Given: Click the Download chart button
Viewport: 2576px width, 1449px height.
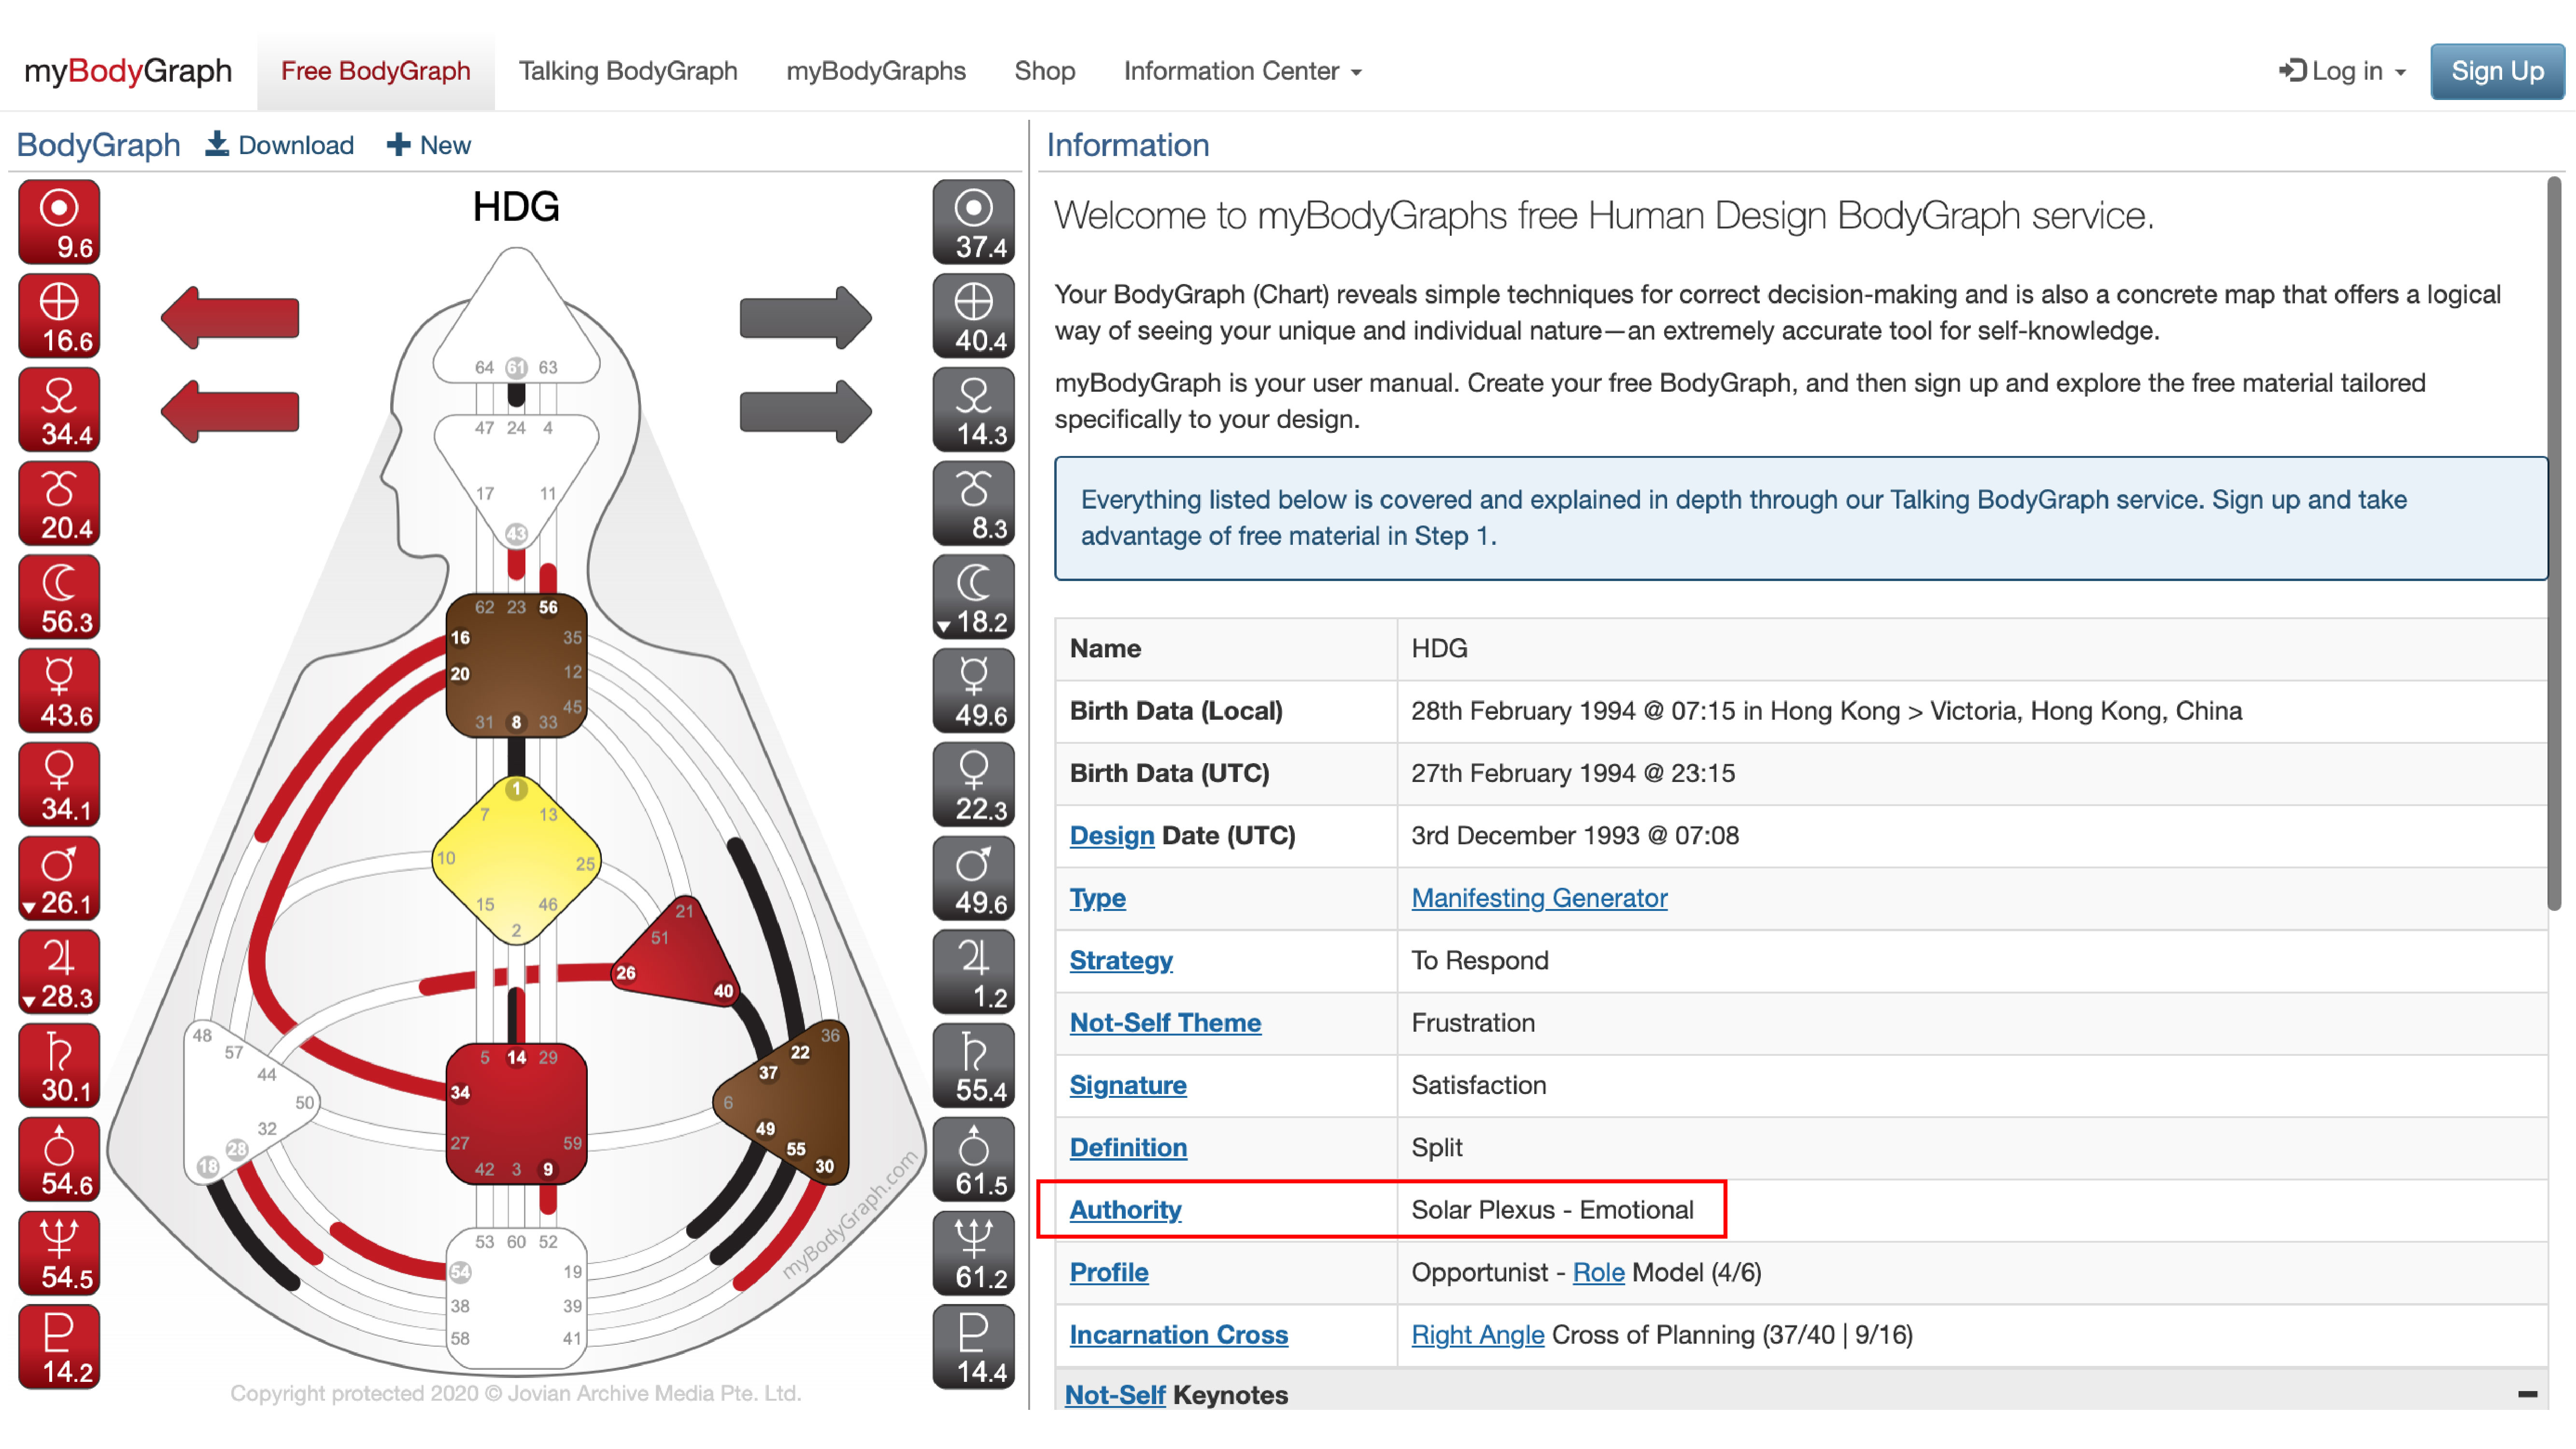Looking at the screenshot, I should point(280,145).
